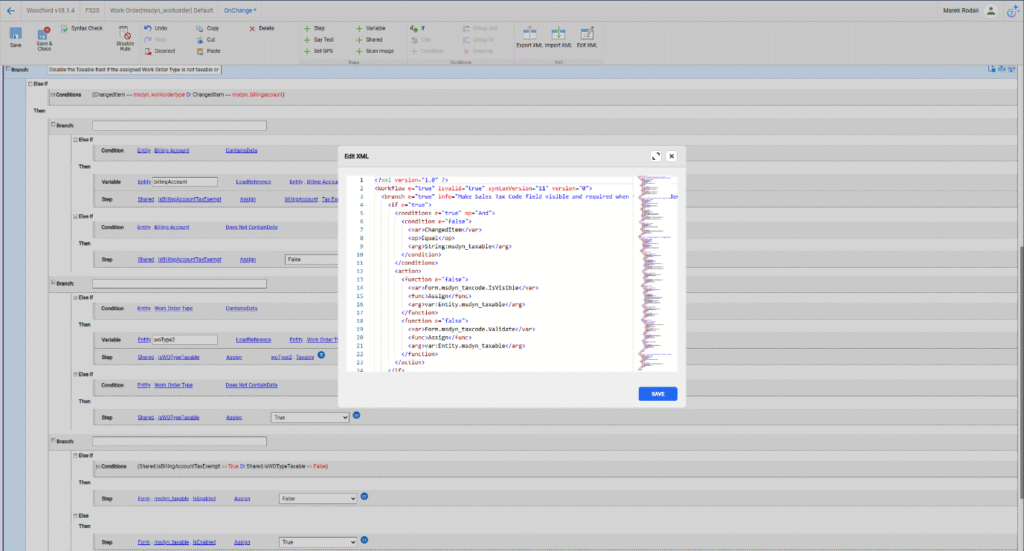Open the isDisabled True value dropdown
This screenshot has height=551, width=1024.
(317, 541)
